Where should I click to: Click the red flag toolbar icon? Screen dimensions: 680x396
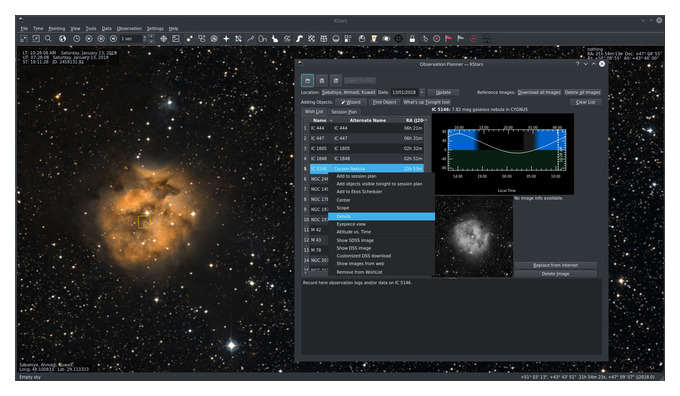click(x=449, y=39)
